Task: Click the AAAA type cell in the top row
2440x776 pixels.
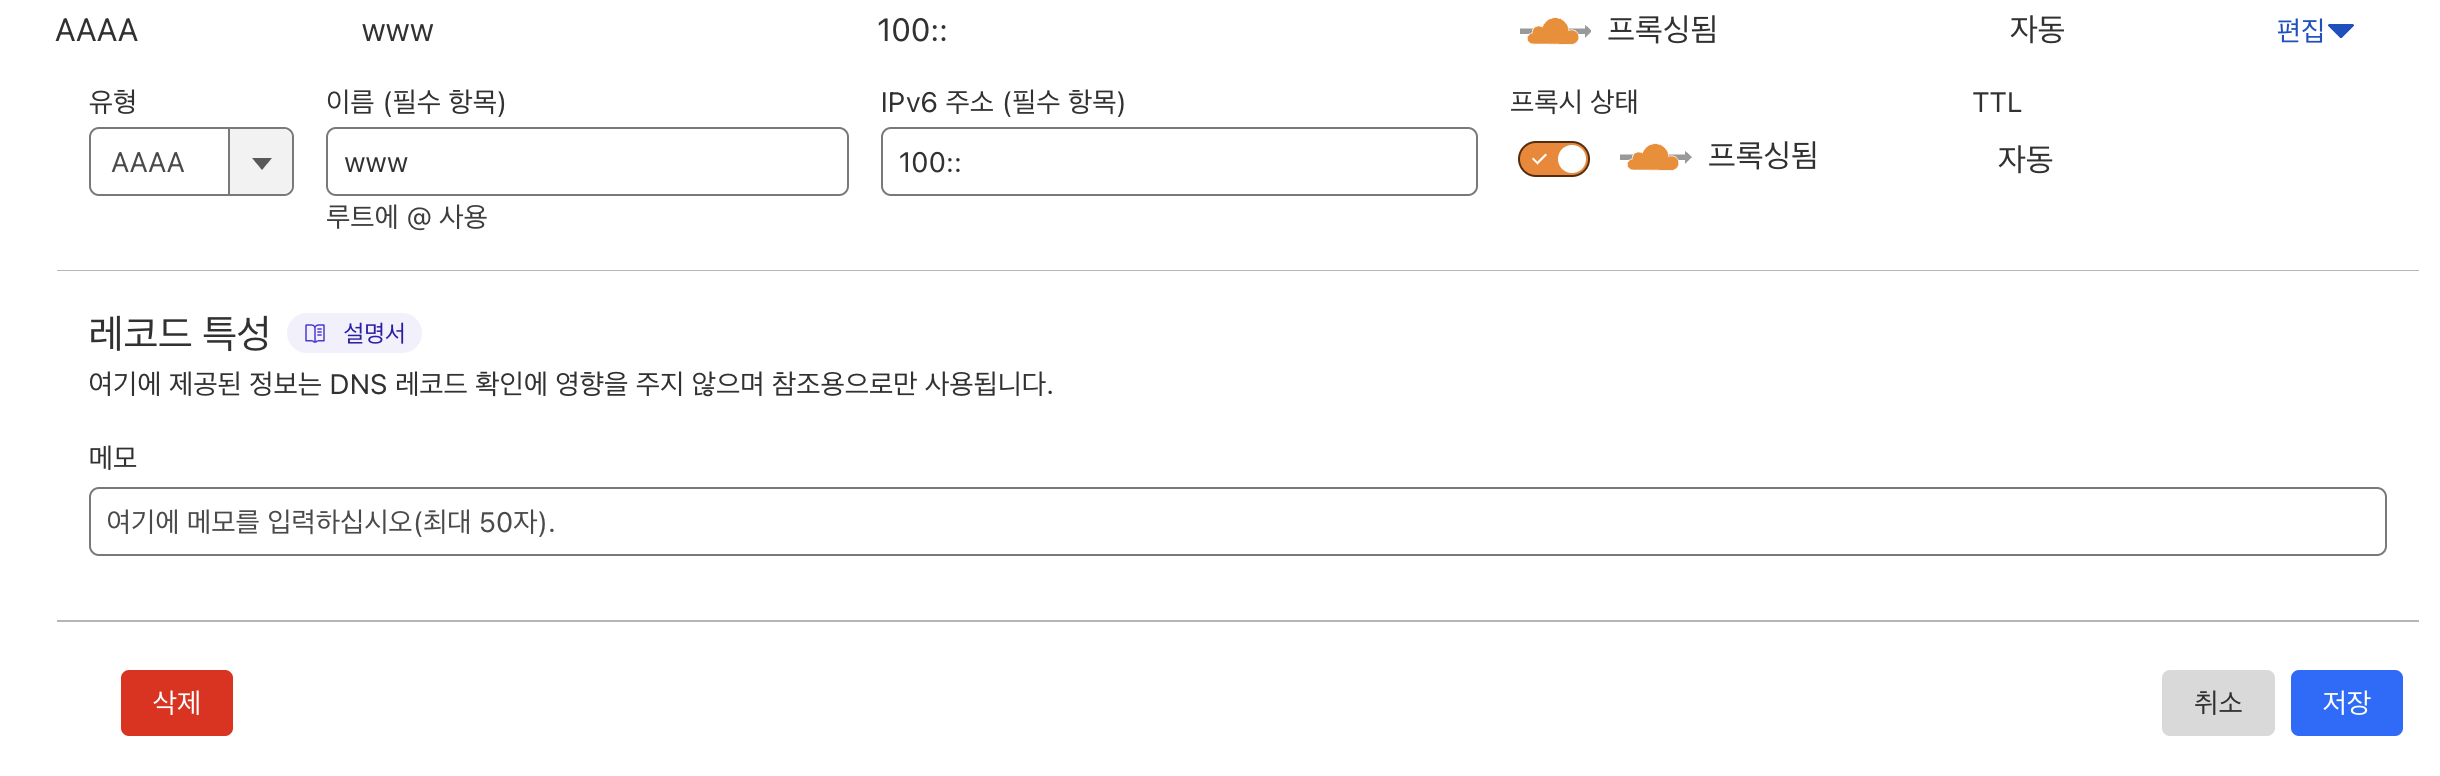Action: coord(97,31)
